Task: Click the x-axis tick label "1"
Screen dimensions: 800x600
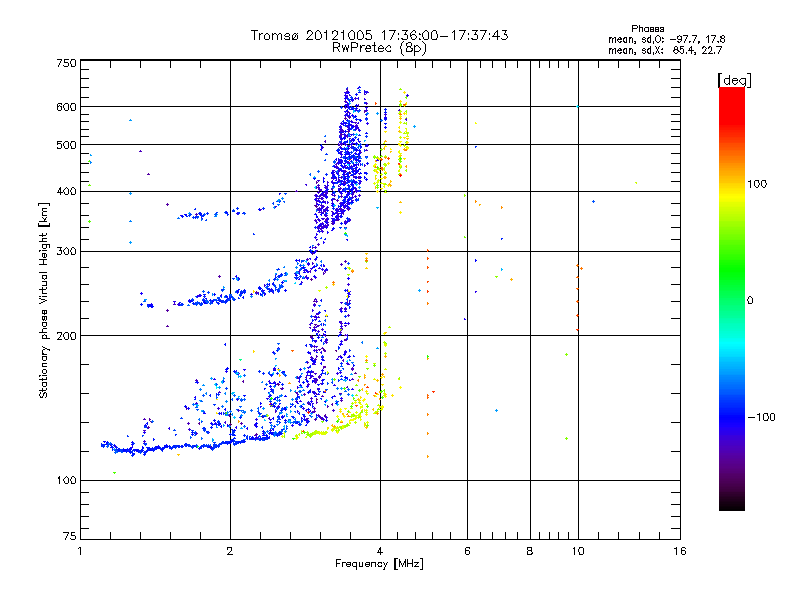Action: pos(80,551)
